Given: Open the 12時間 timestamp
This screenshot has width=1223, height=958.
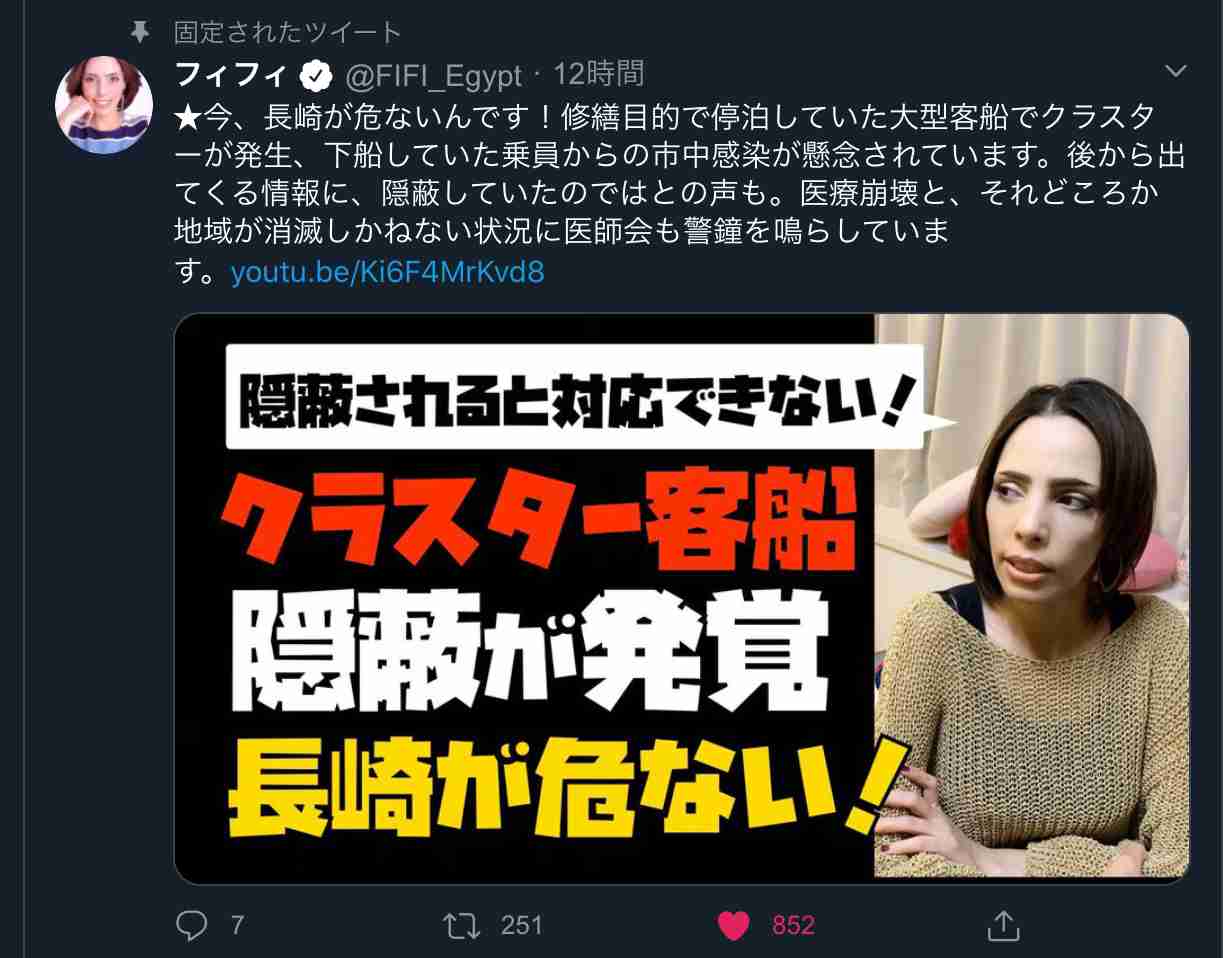Looking at the screenshot, I should [598, 73].
